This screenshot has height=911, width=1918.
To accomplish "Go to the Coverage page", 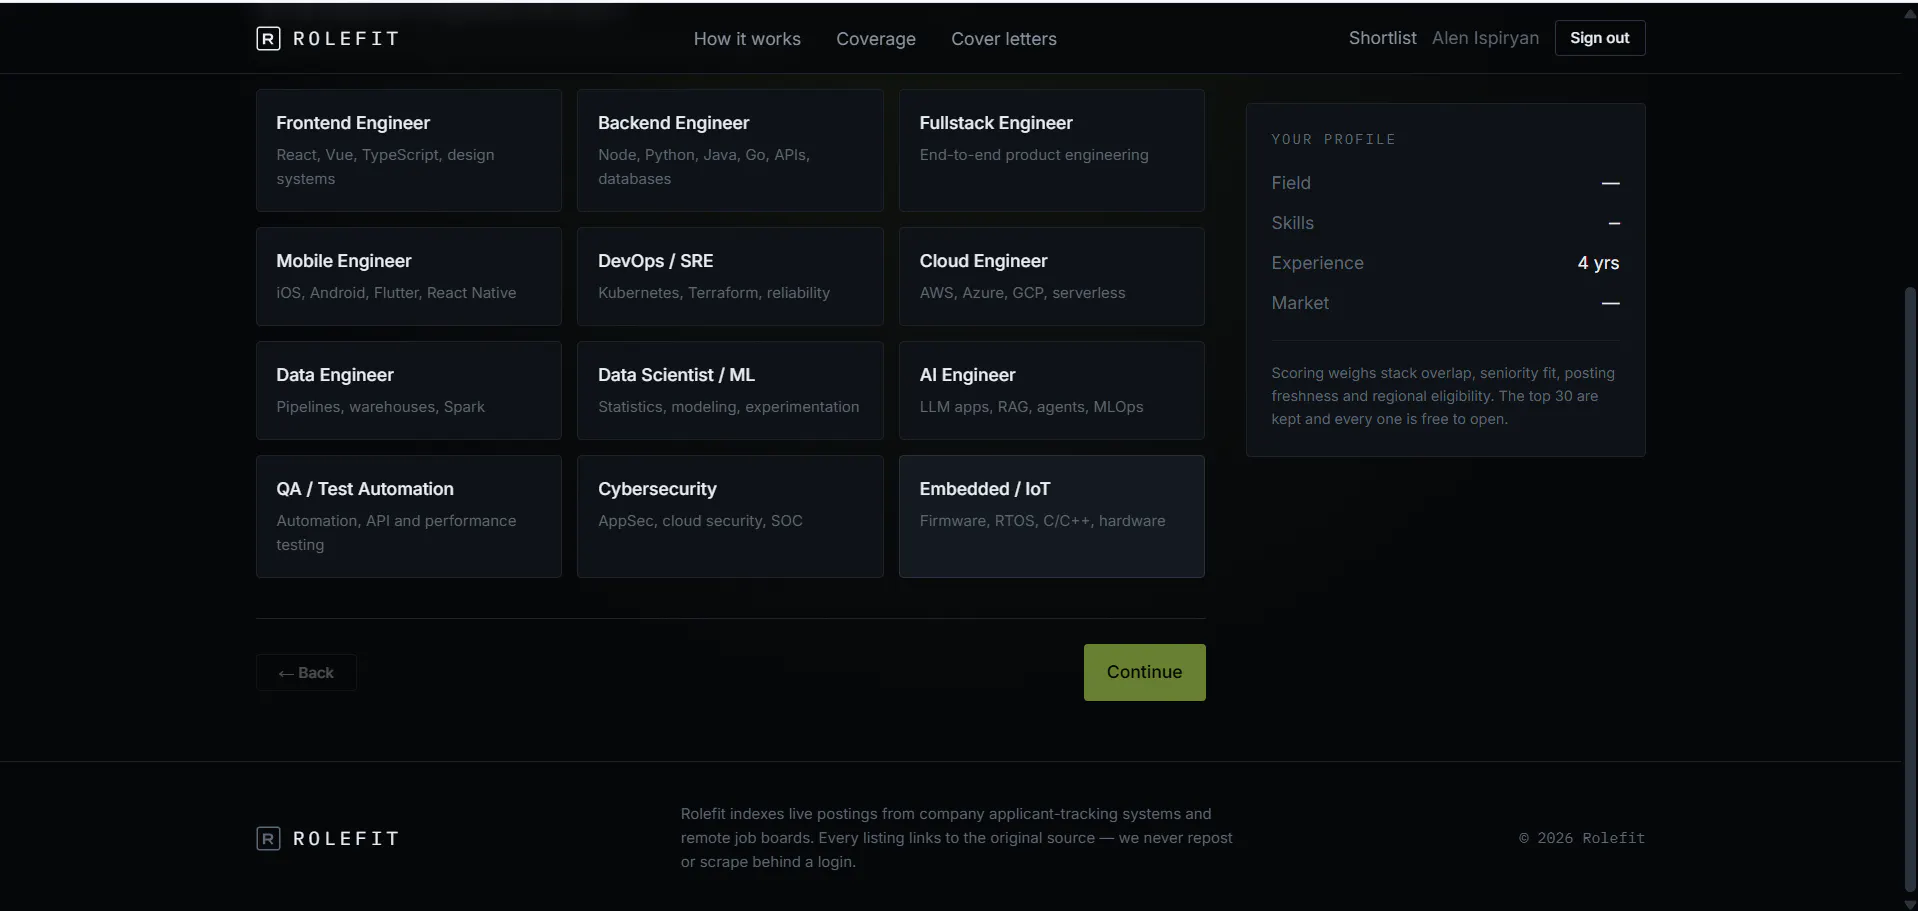I will 876,38.
